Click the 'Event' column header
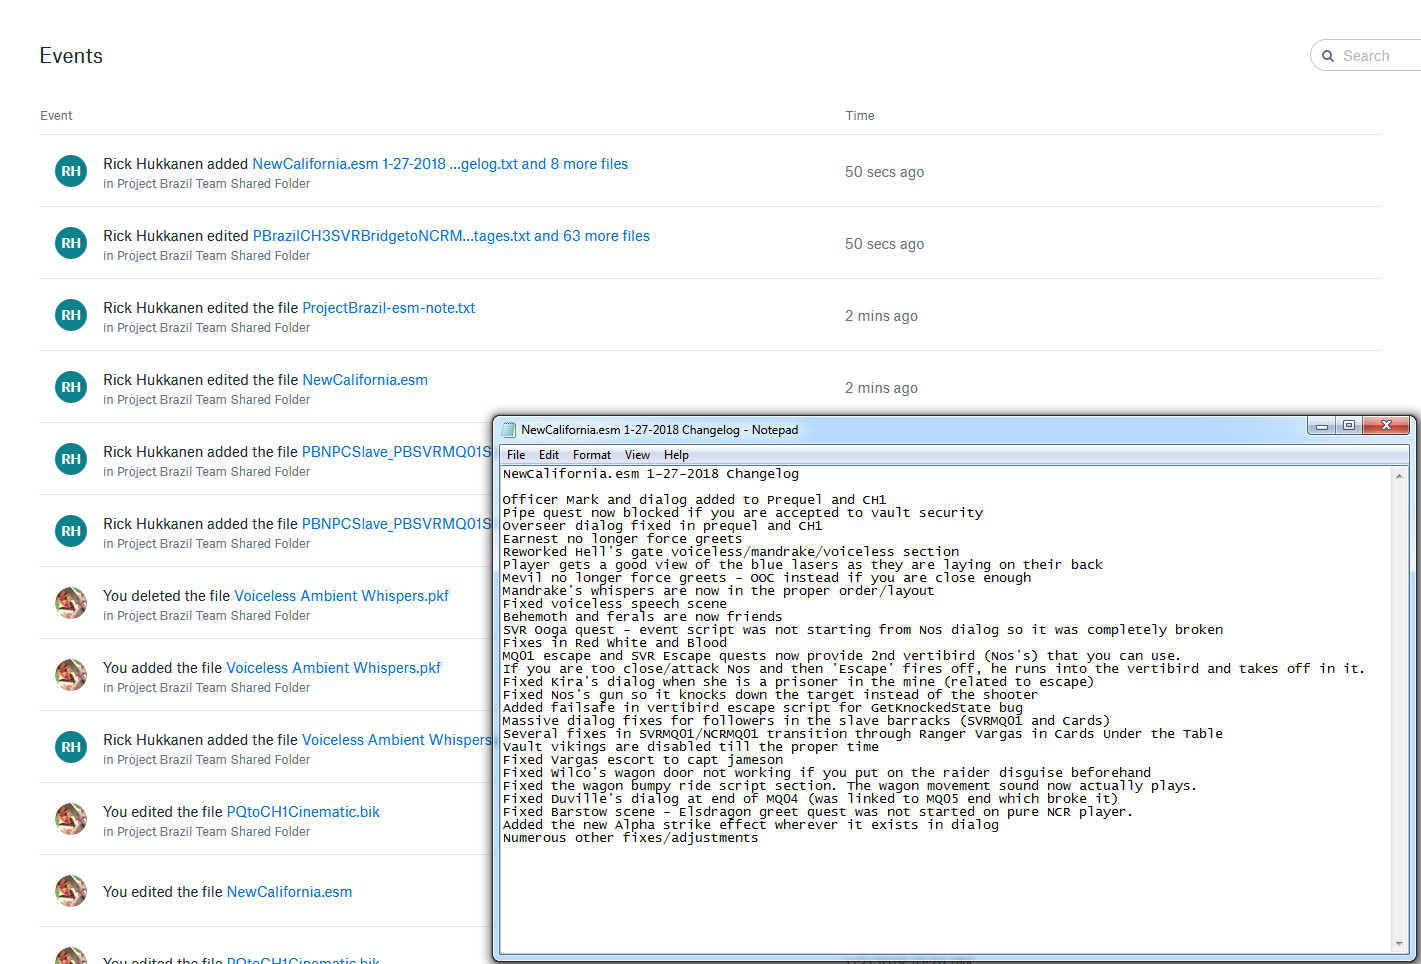Image resolution: width=1421 pixels, height=964 pixels. point(56,116)
